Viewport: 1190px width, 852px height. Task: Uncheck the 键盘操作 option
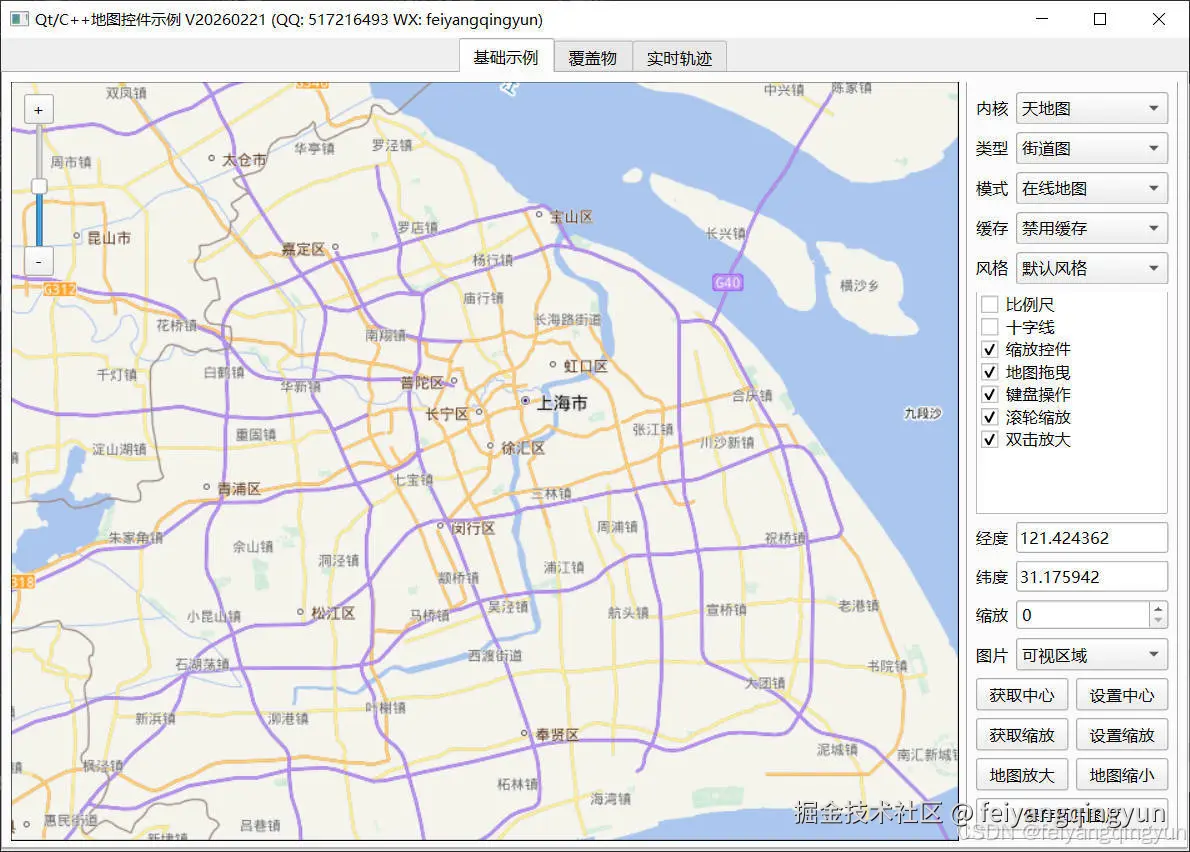click(990, 395)
